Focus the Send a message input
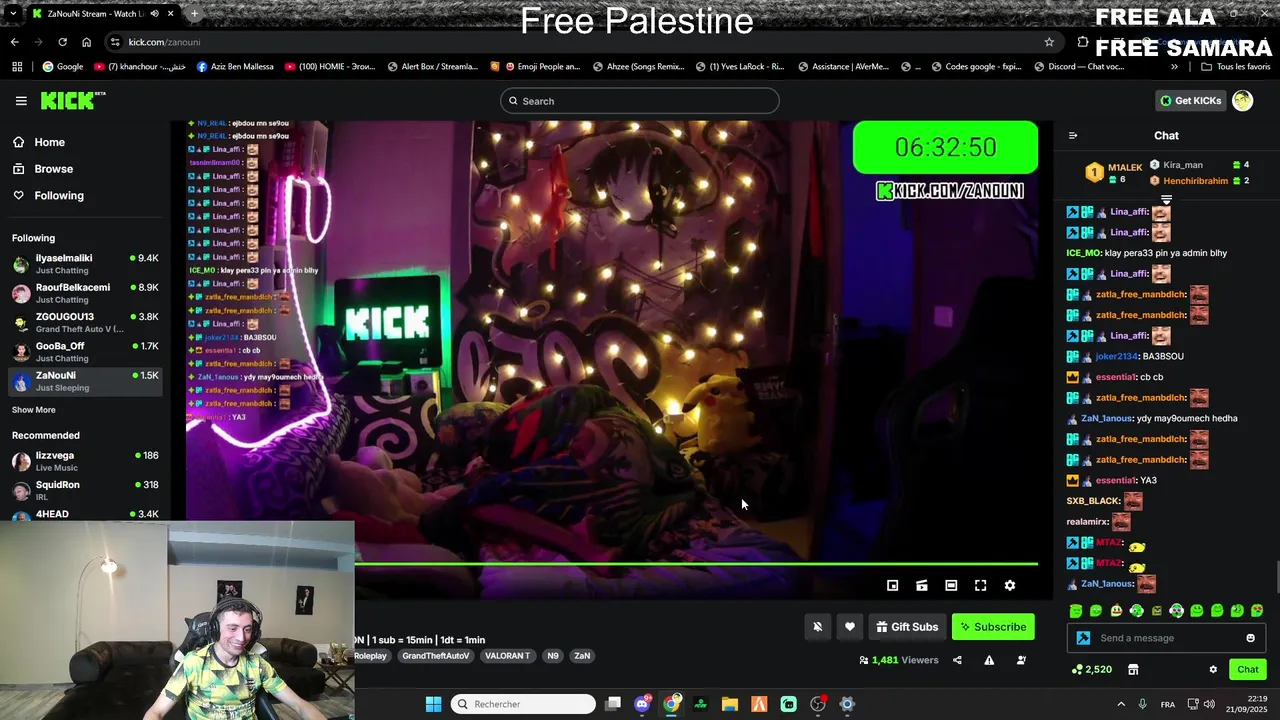This screenshot has width=1280, height=720. [x=1166, y=638]
